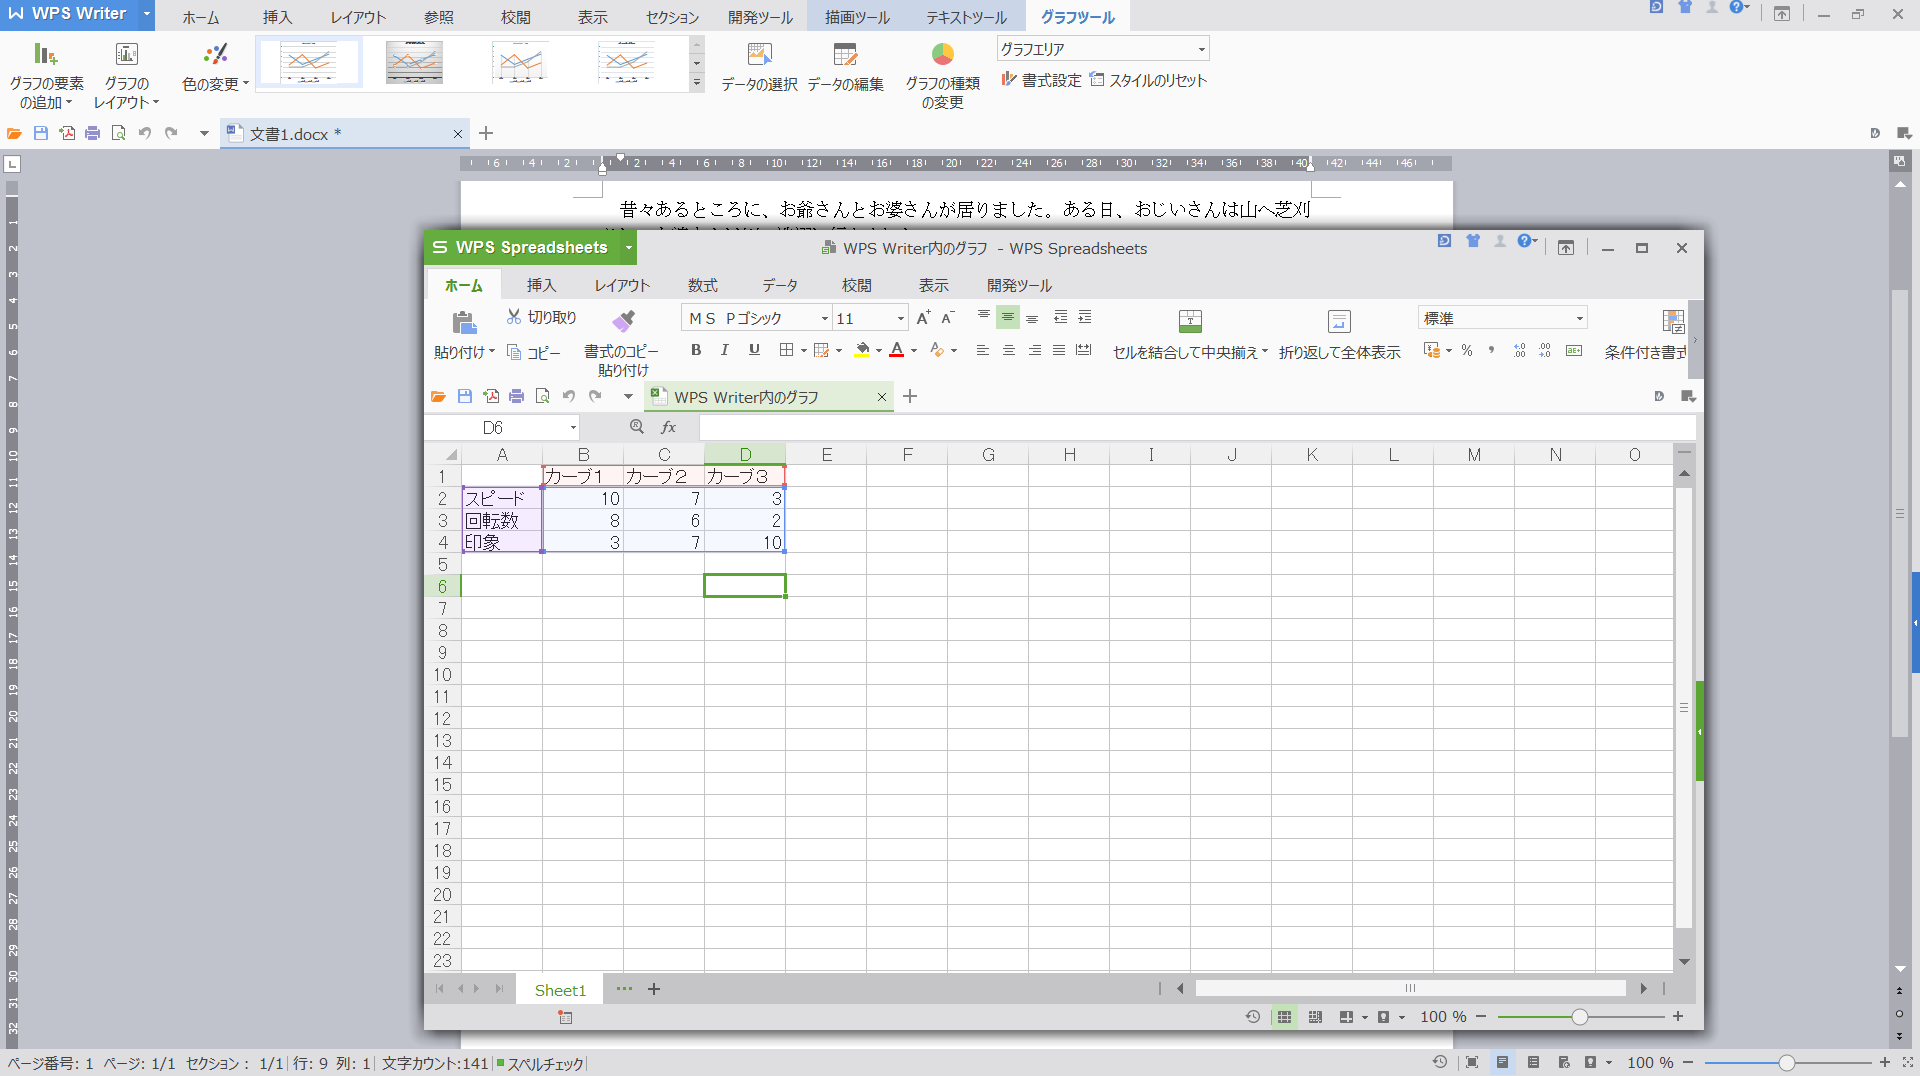The width and height of the screenshot is (1920, 1076).
Task: Click the decrease indent icon
Action: 1061,317
